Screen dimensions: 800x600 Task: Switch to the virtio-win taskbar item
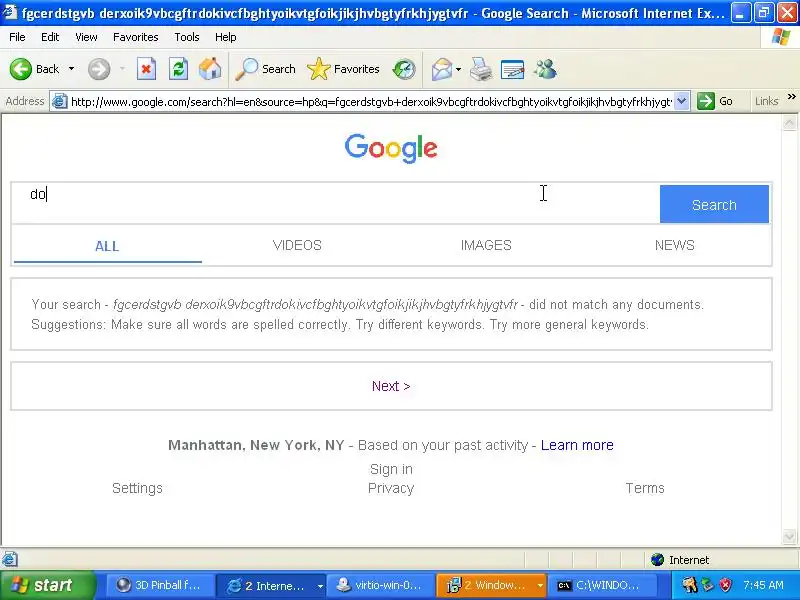(x=381, y=585)
